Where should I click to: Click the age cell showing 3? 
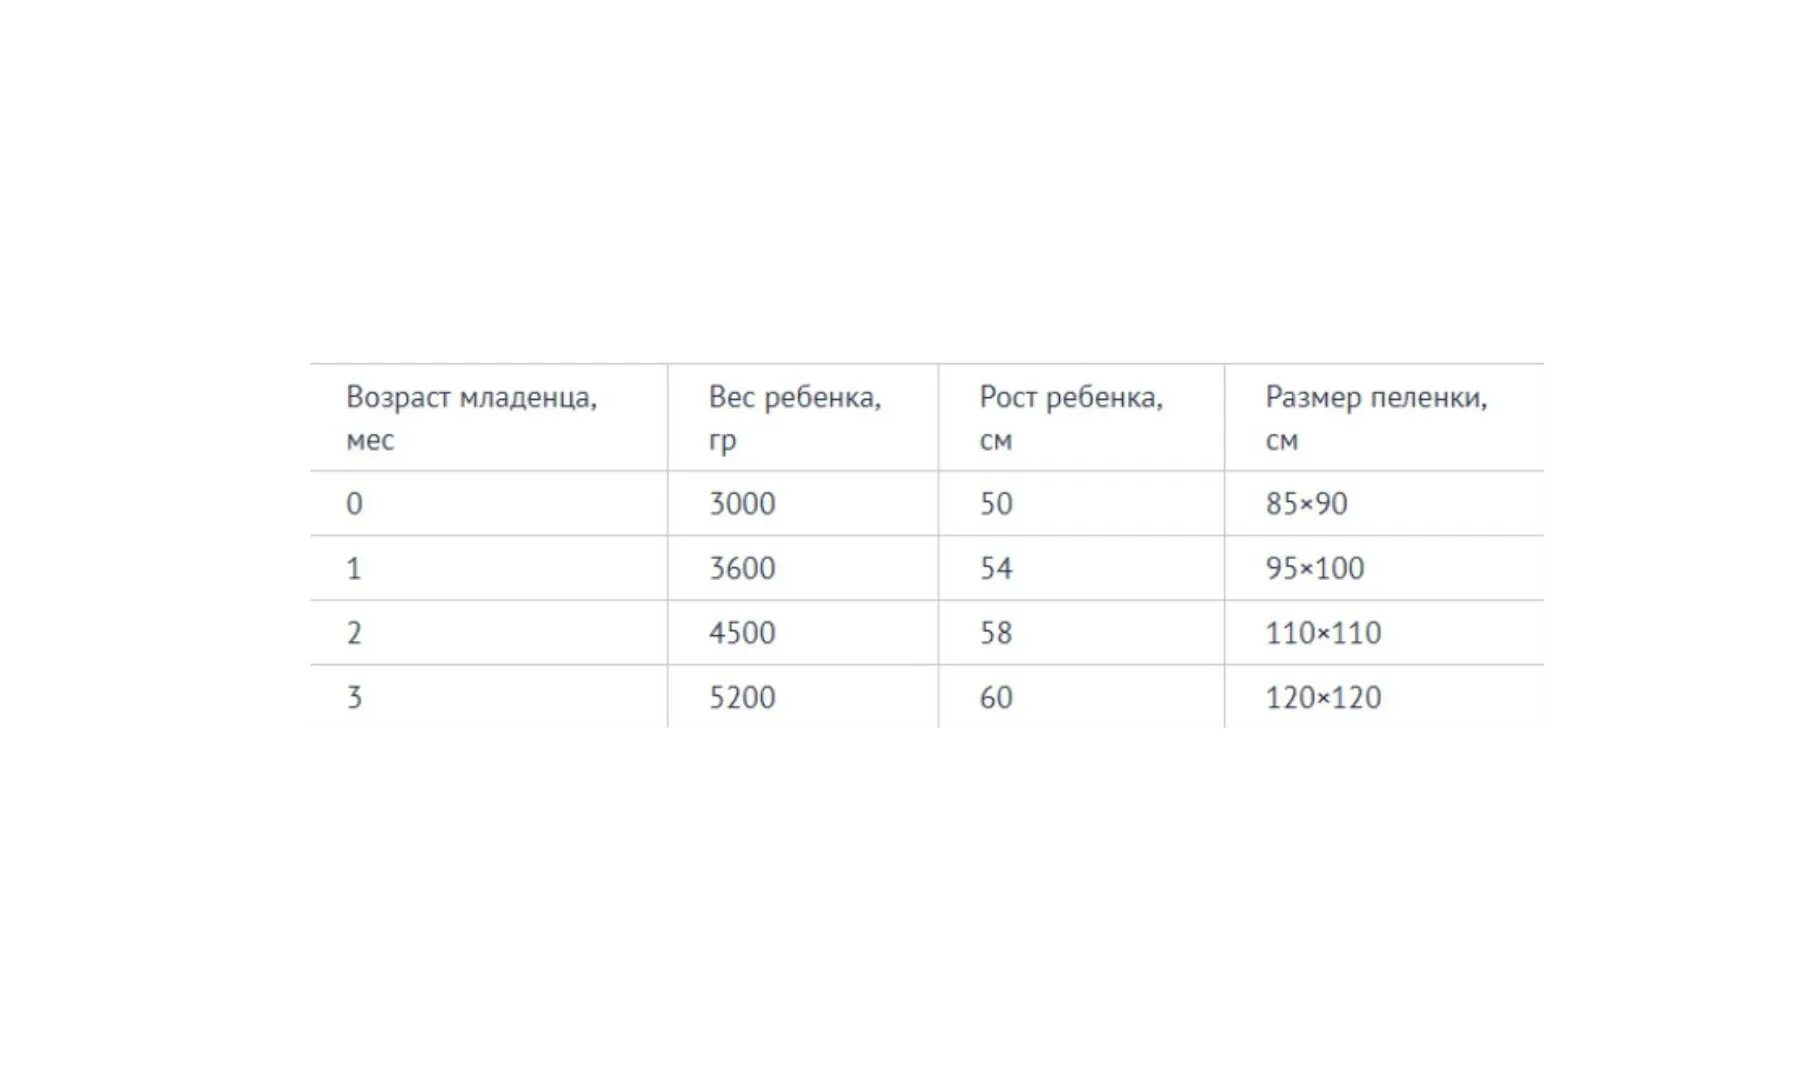pos(489,697)
